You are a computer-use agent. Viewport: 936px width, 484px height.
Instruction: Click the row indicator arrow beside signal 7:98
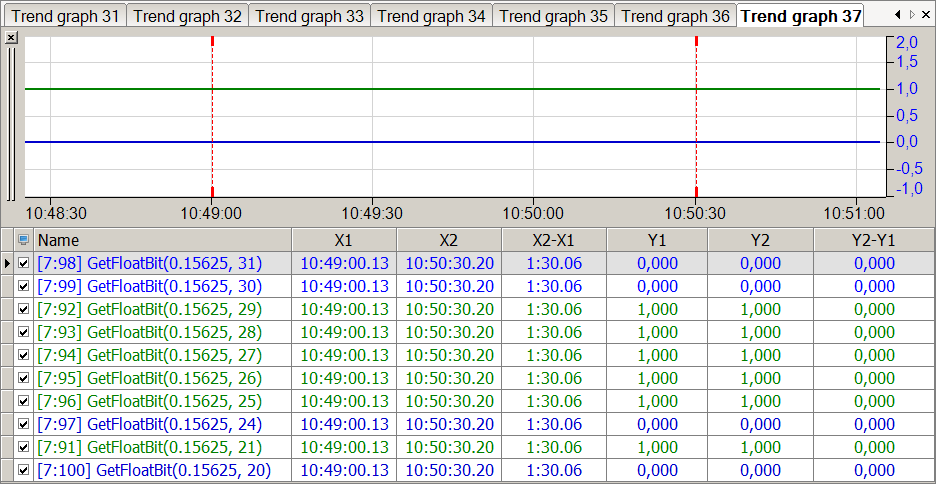[8, 263]
